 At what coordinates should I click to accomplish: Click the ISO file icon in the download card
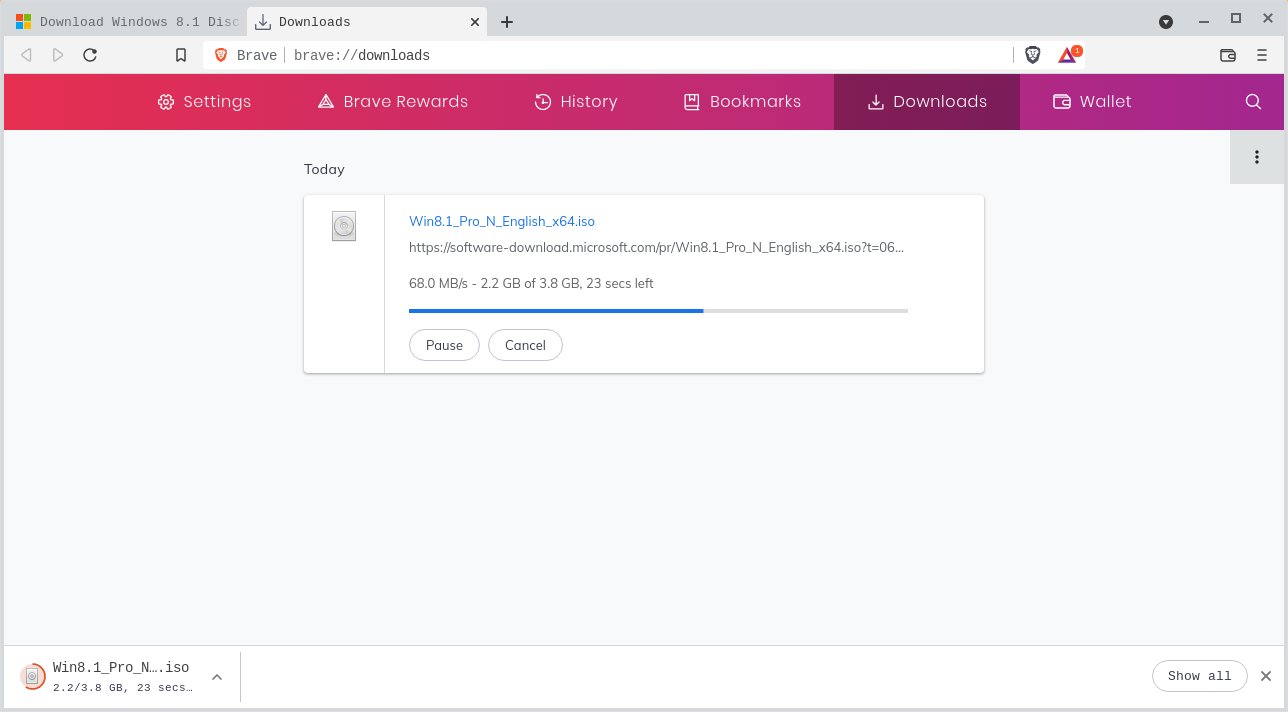coord(344,226)
